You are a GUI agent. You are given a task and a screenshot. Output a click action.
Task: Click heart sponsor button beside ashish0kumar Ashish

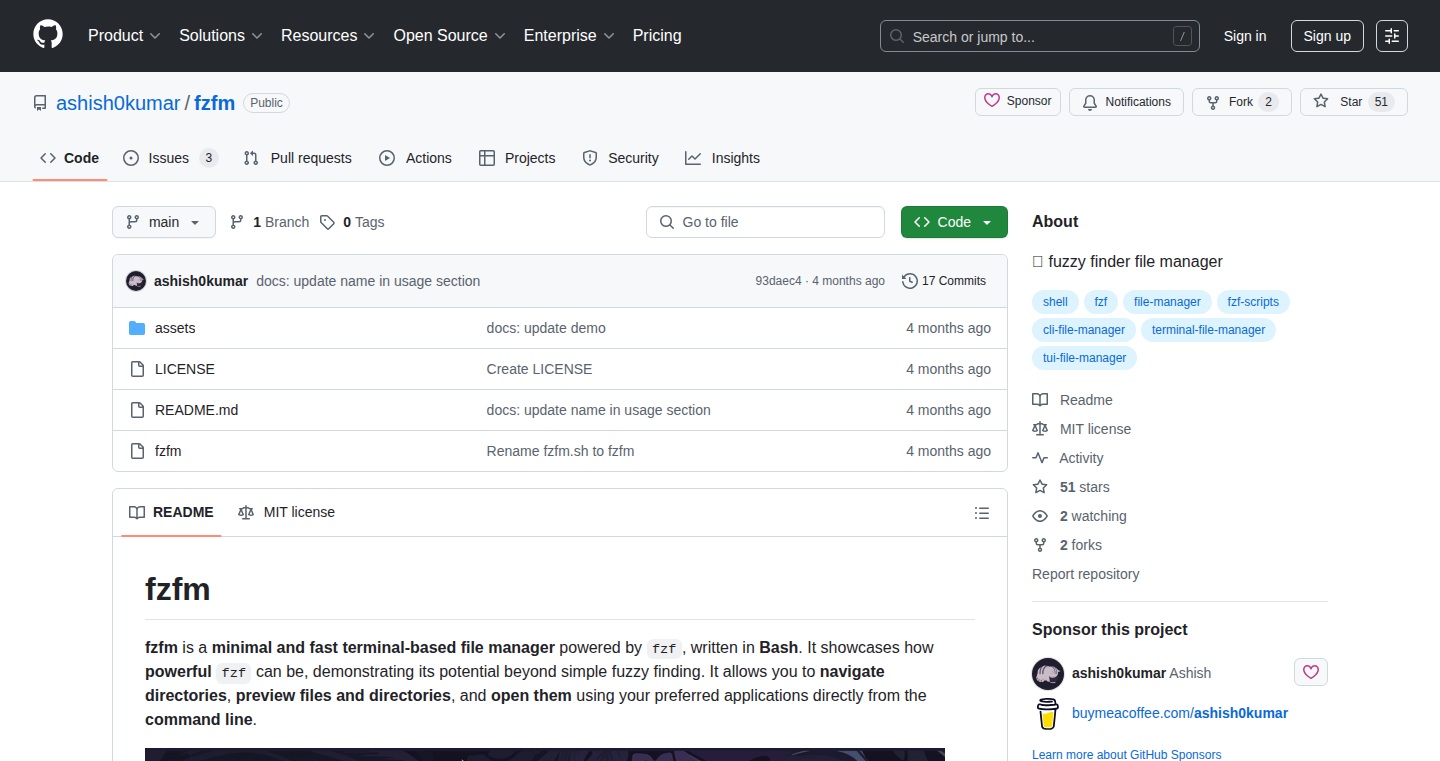1311,672
